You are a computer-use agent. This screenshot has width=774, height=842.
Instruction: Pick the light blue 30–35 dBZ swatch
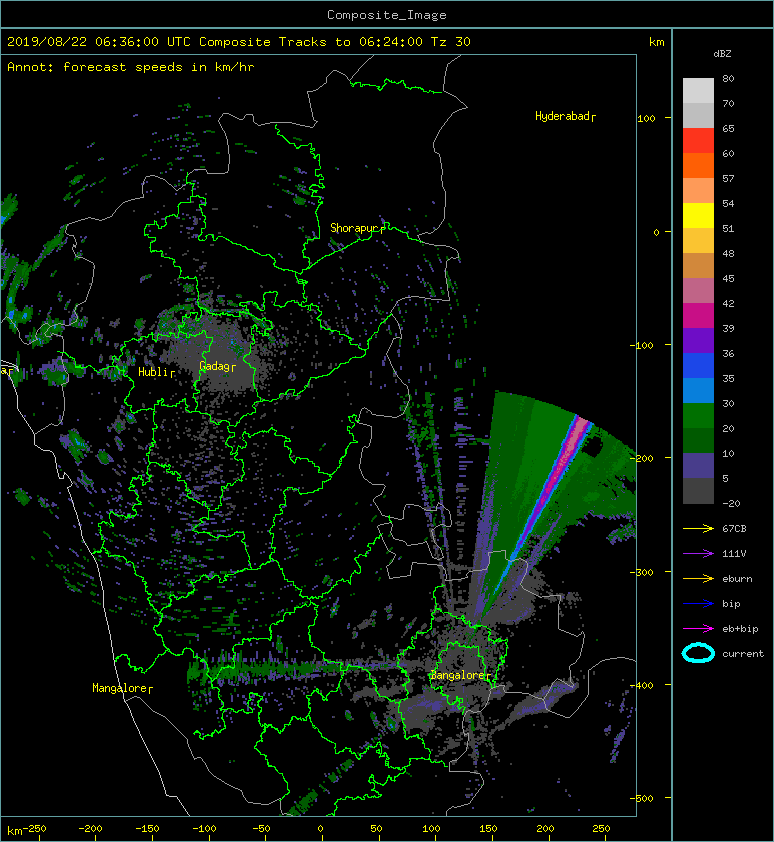[x=698, y=391]
